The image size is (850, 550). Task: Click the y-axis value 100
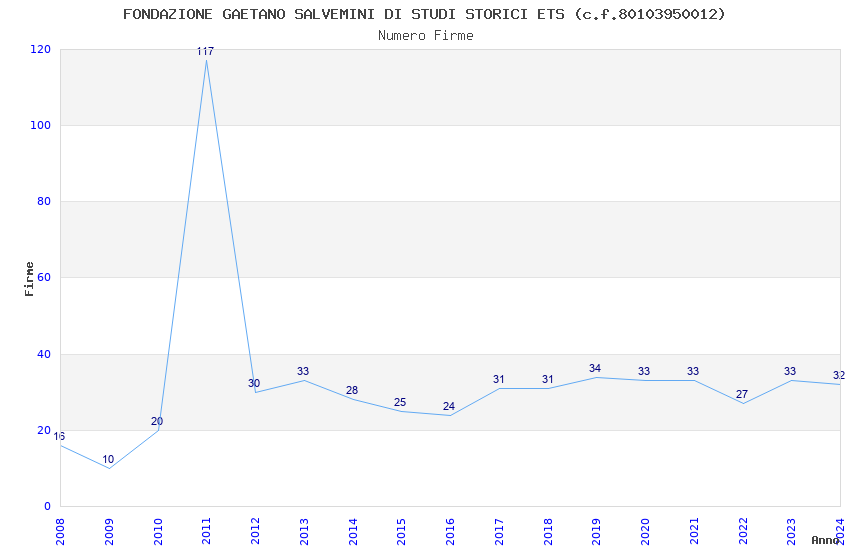tap(41, 125)
